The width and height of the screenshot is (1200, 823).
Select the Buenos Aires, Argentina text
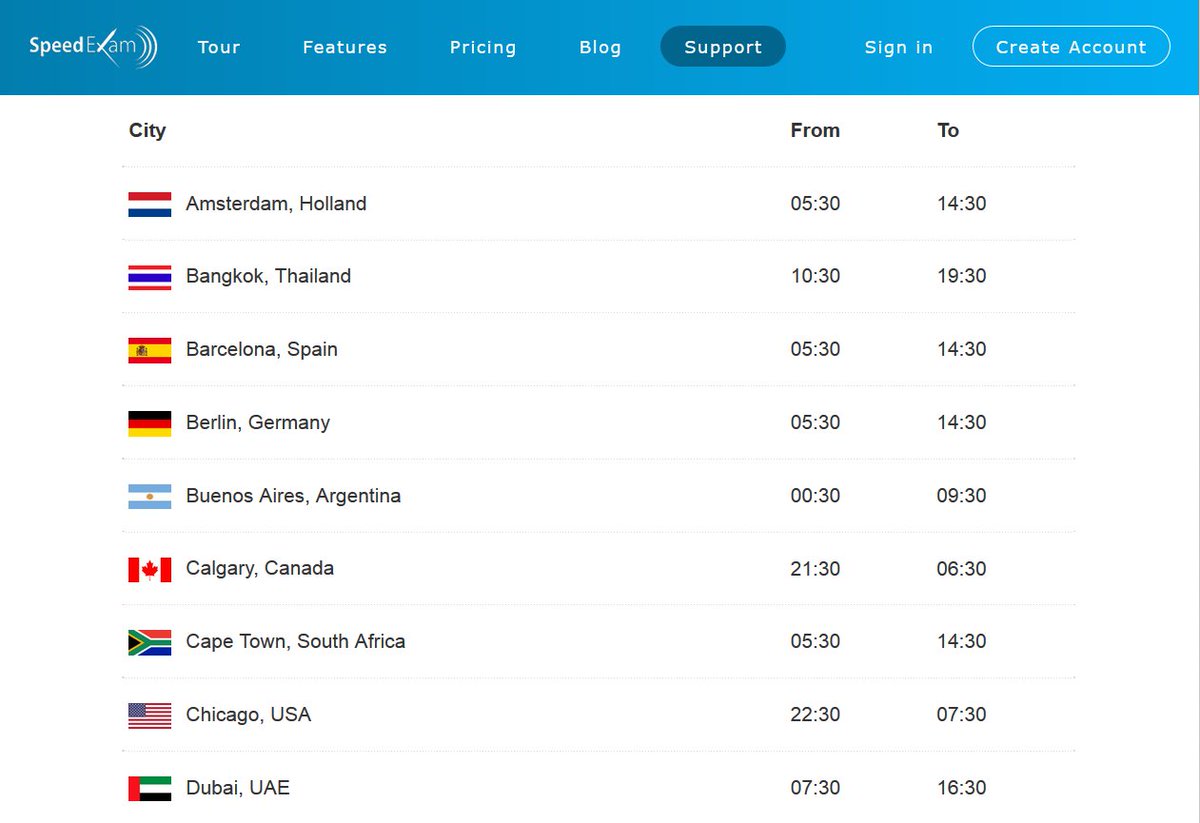pyautogui.click(x=293, y=495)
